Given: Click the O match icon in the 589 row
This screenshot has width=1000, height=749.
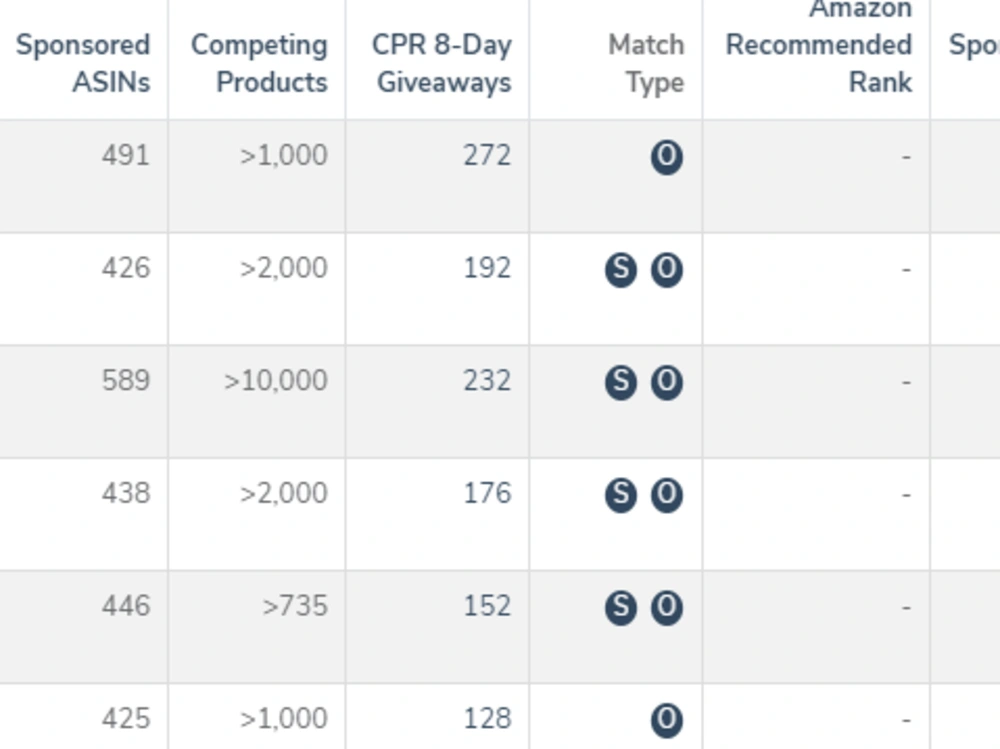Looking at the screenshot, I should coord(666,383).
